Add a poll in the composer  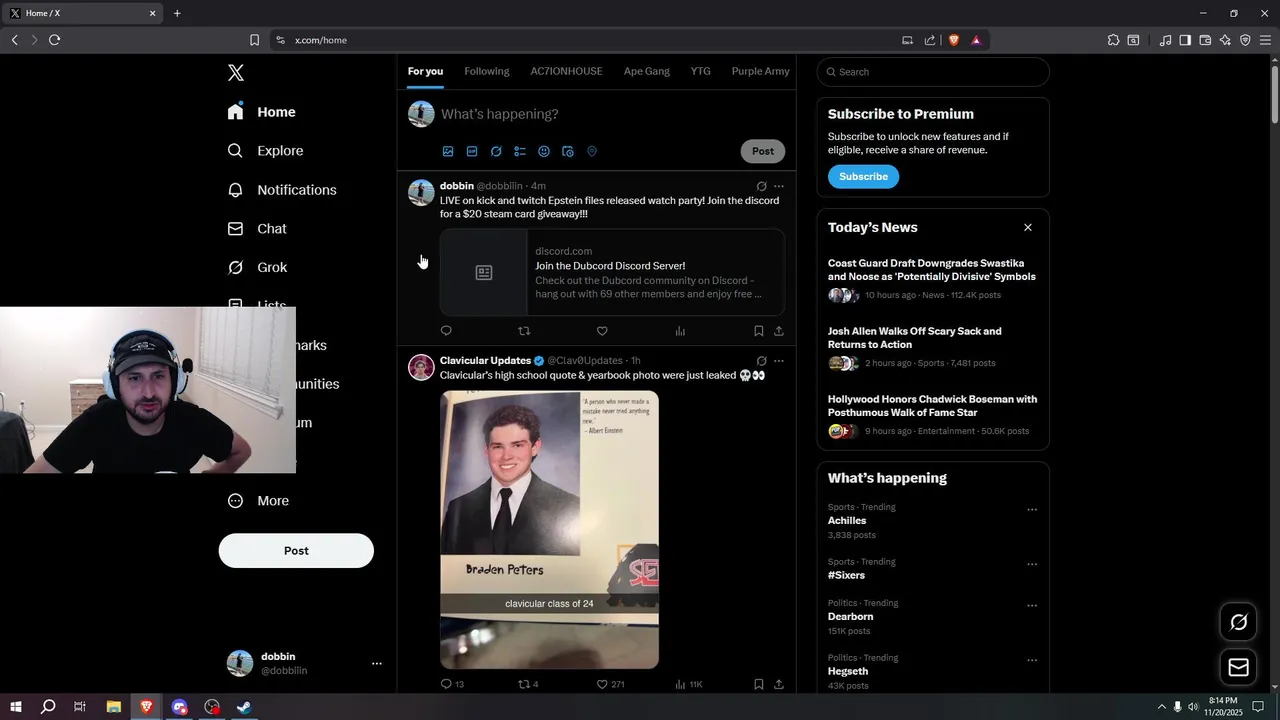click(520, 152)
